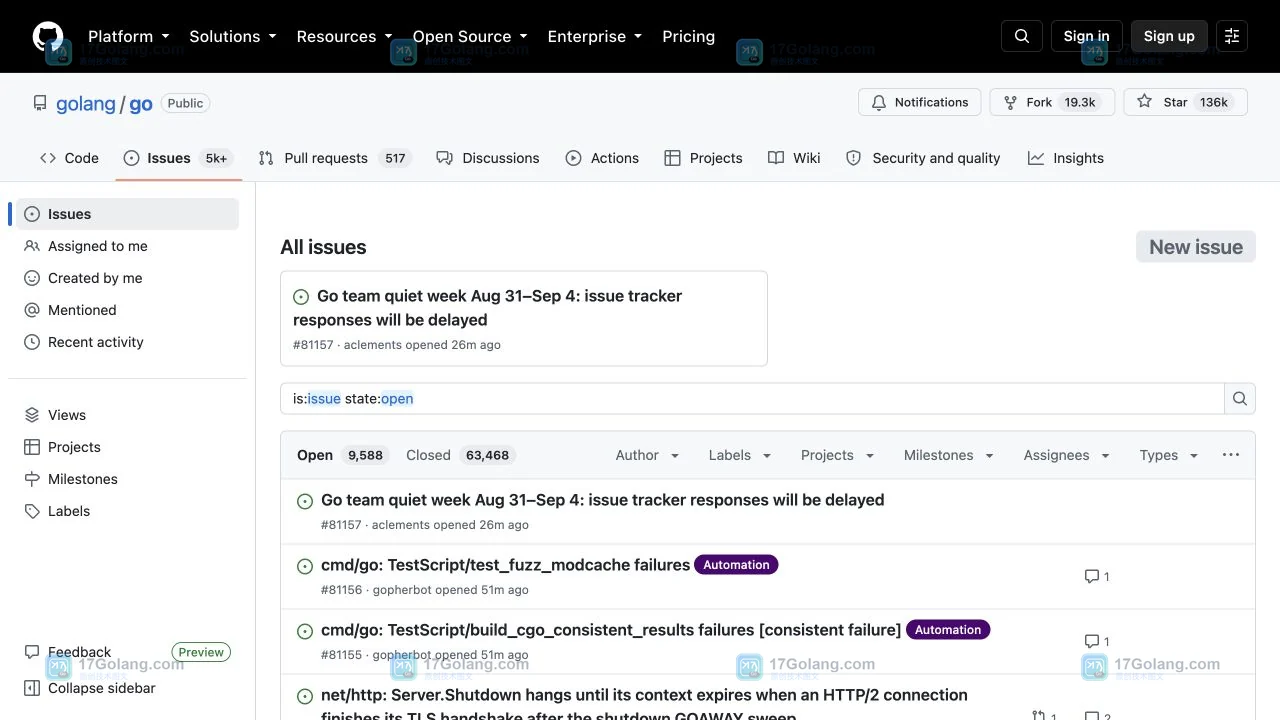Viewport: 1280px width, 720px height.
Task: Expand the Enterprise menu
Action: pyautogui.click(x=595, y=36)
